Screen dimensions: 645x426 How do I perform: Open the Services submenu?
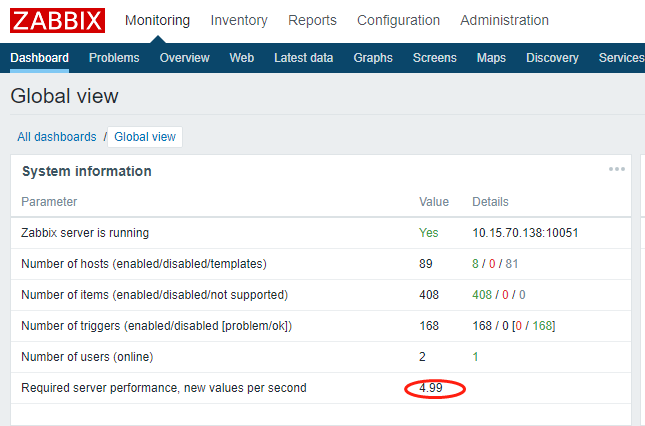click(622, 58)
